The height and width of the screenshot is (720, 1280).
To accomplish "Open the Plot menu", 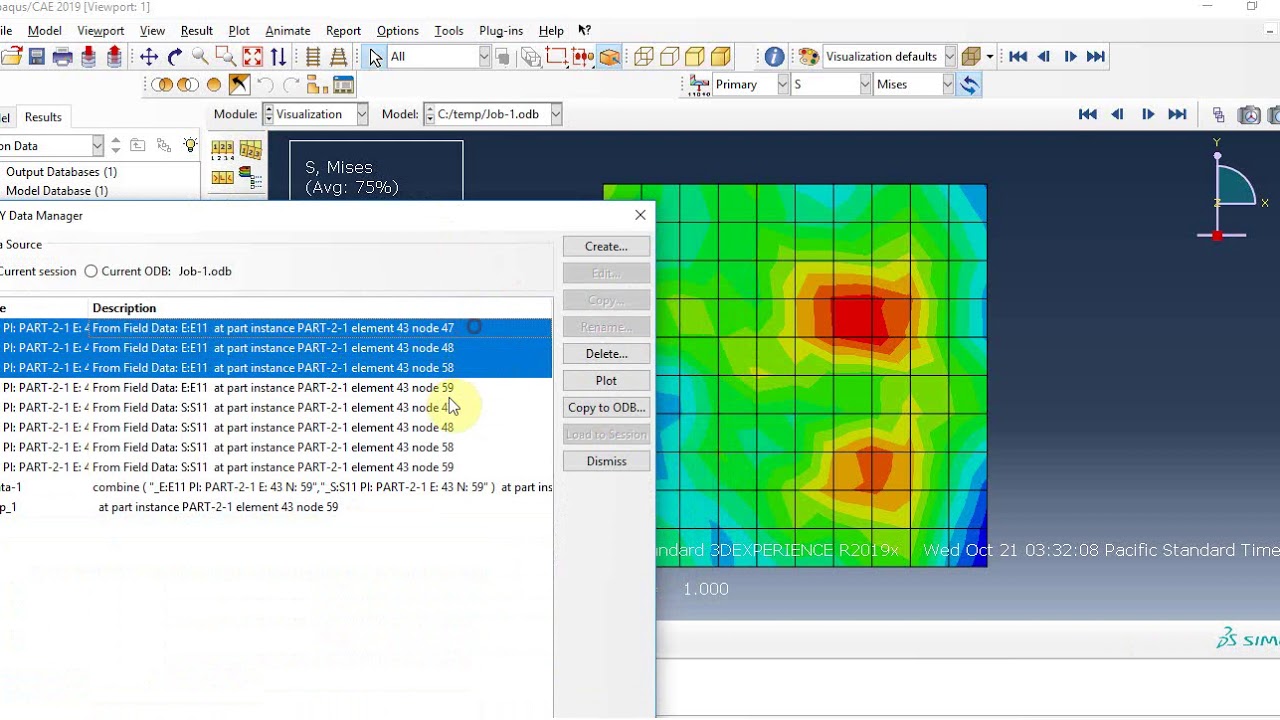I will (239, 31).
